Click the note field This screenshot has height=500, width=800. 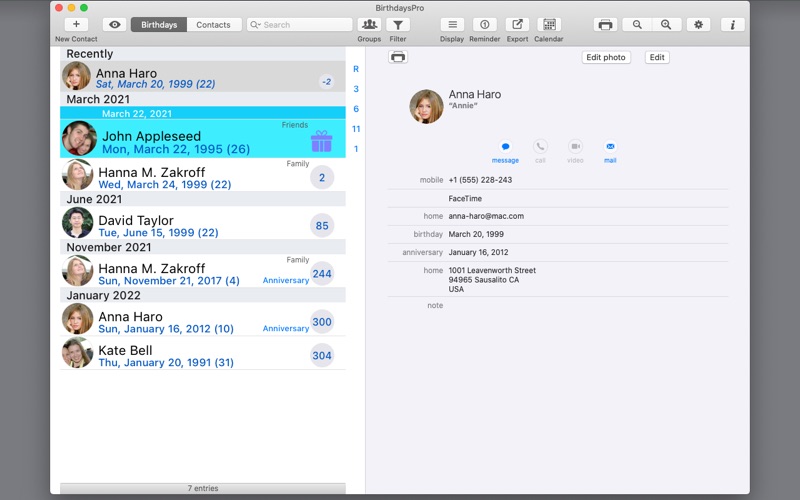pyautogui.click(x=558, y=306)
